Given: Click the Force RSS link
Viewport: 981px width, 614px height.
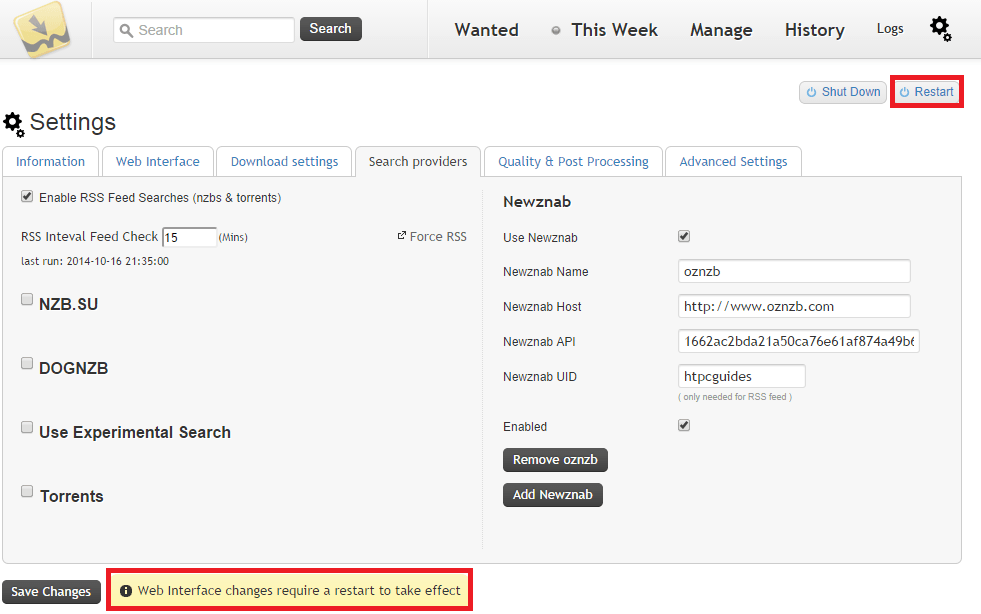Looking at the screenshot, I should pyautogui.click(x=432, y=237).
